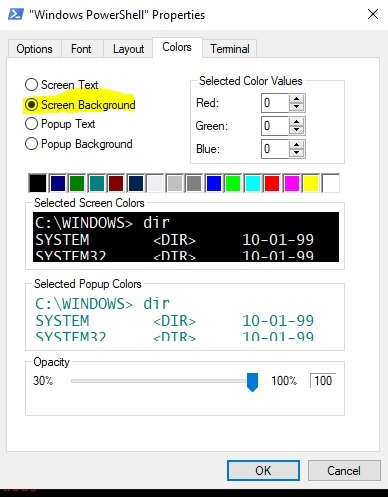Click the PowerShell icon in title bar
Viewport: 388px width, 497px height.
(15, 14)
